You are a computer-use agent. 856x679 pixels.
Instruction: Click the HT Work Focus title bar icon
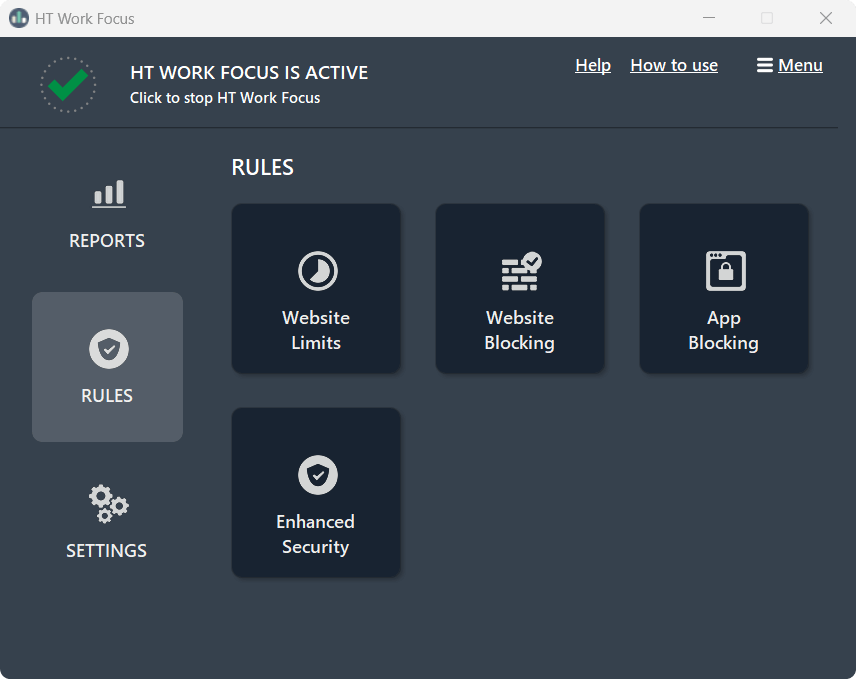[19, 18]
